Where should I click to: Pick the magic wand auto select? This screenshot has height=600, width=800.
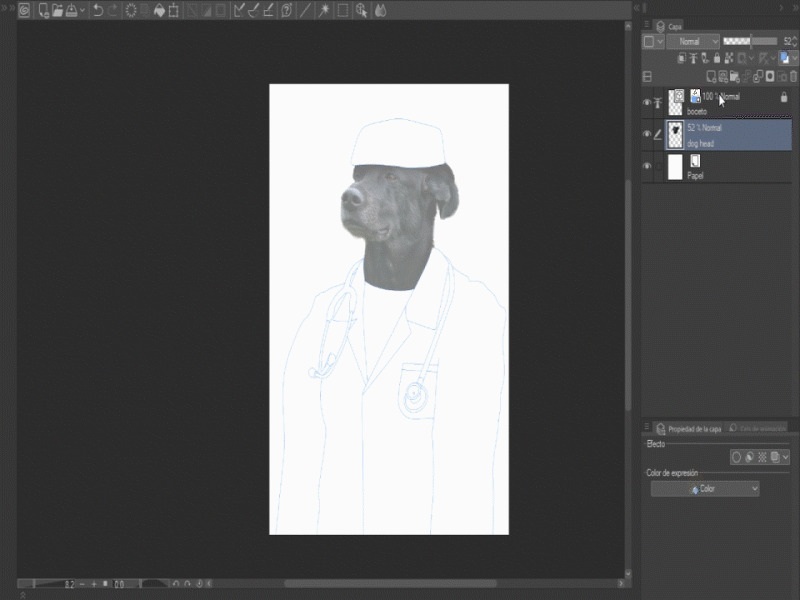click(x=323, y=11)
